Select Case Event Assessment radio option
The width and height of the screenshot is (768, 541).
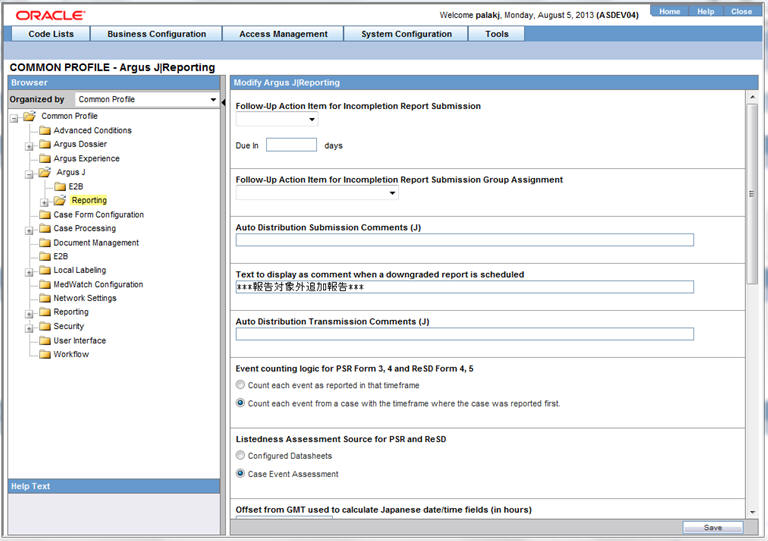240,473
